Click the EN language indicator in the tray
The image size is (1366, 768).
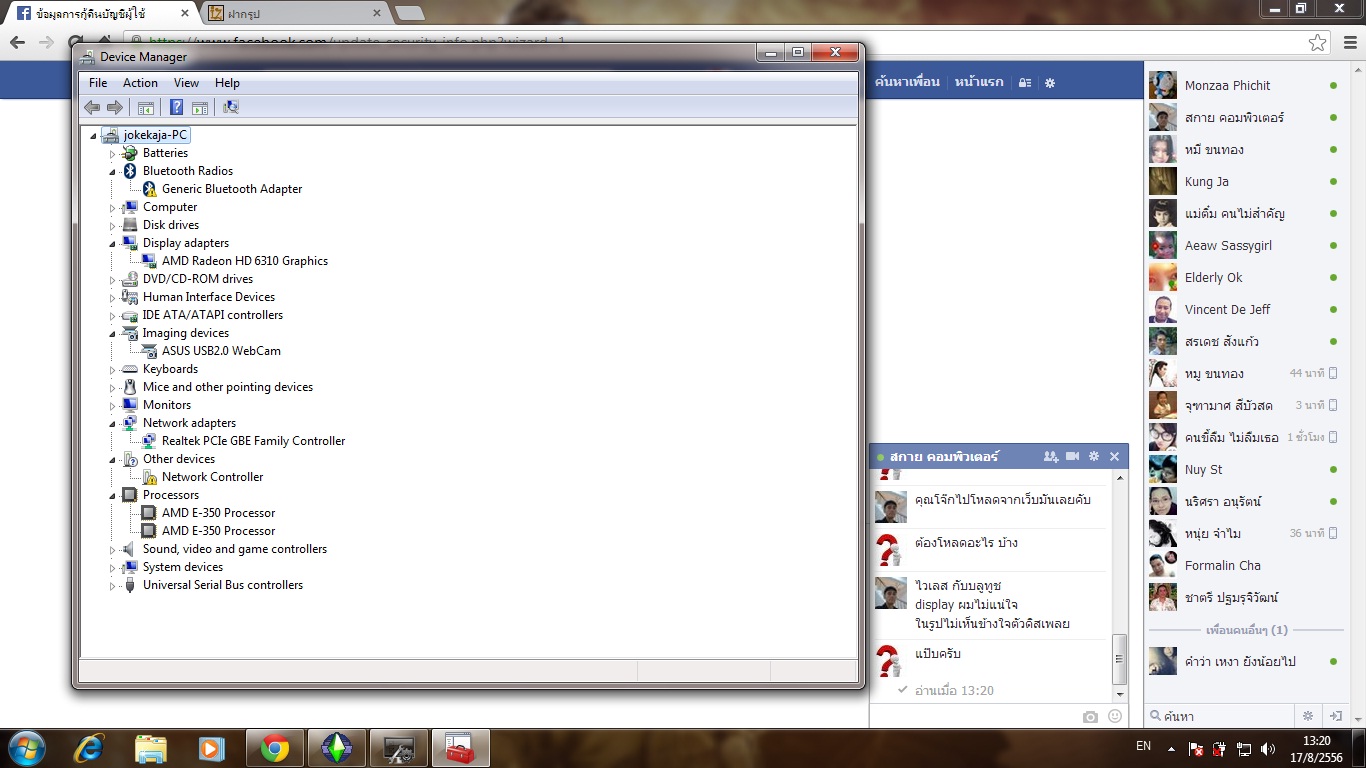click(x=1143, y=746)
